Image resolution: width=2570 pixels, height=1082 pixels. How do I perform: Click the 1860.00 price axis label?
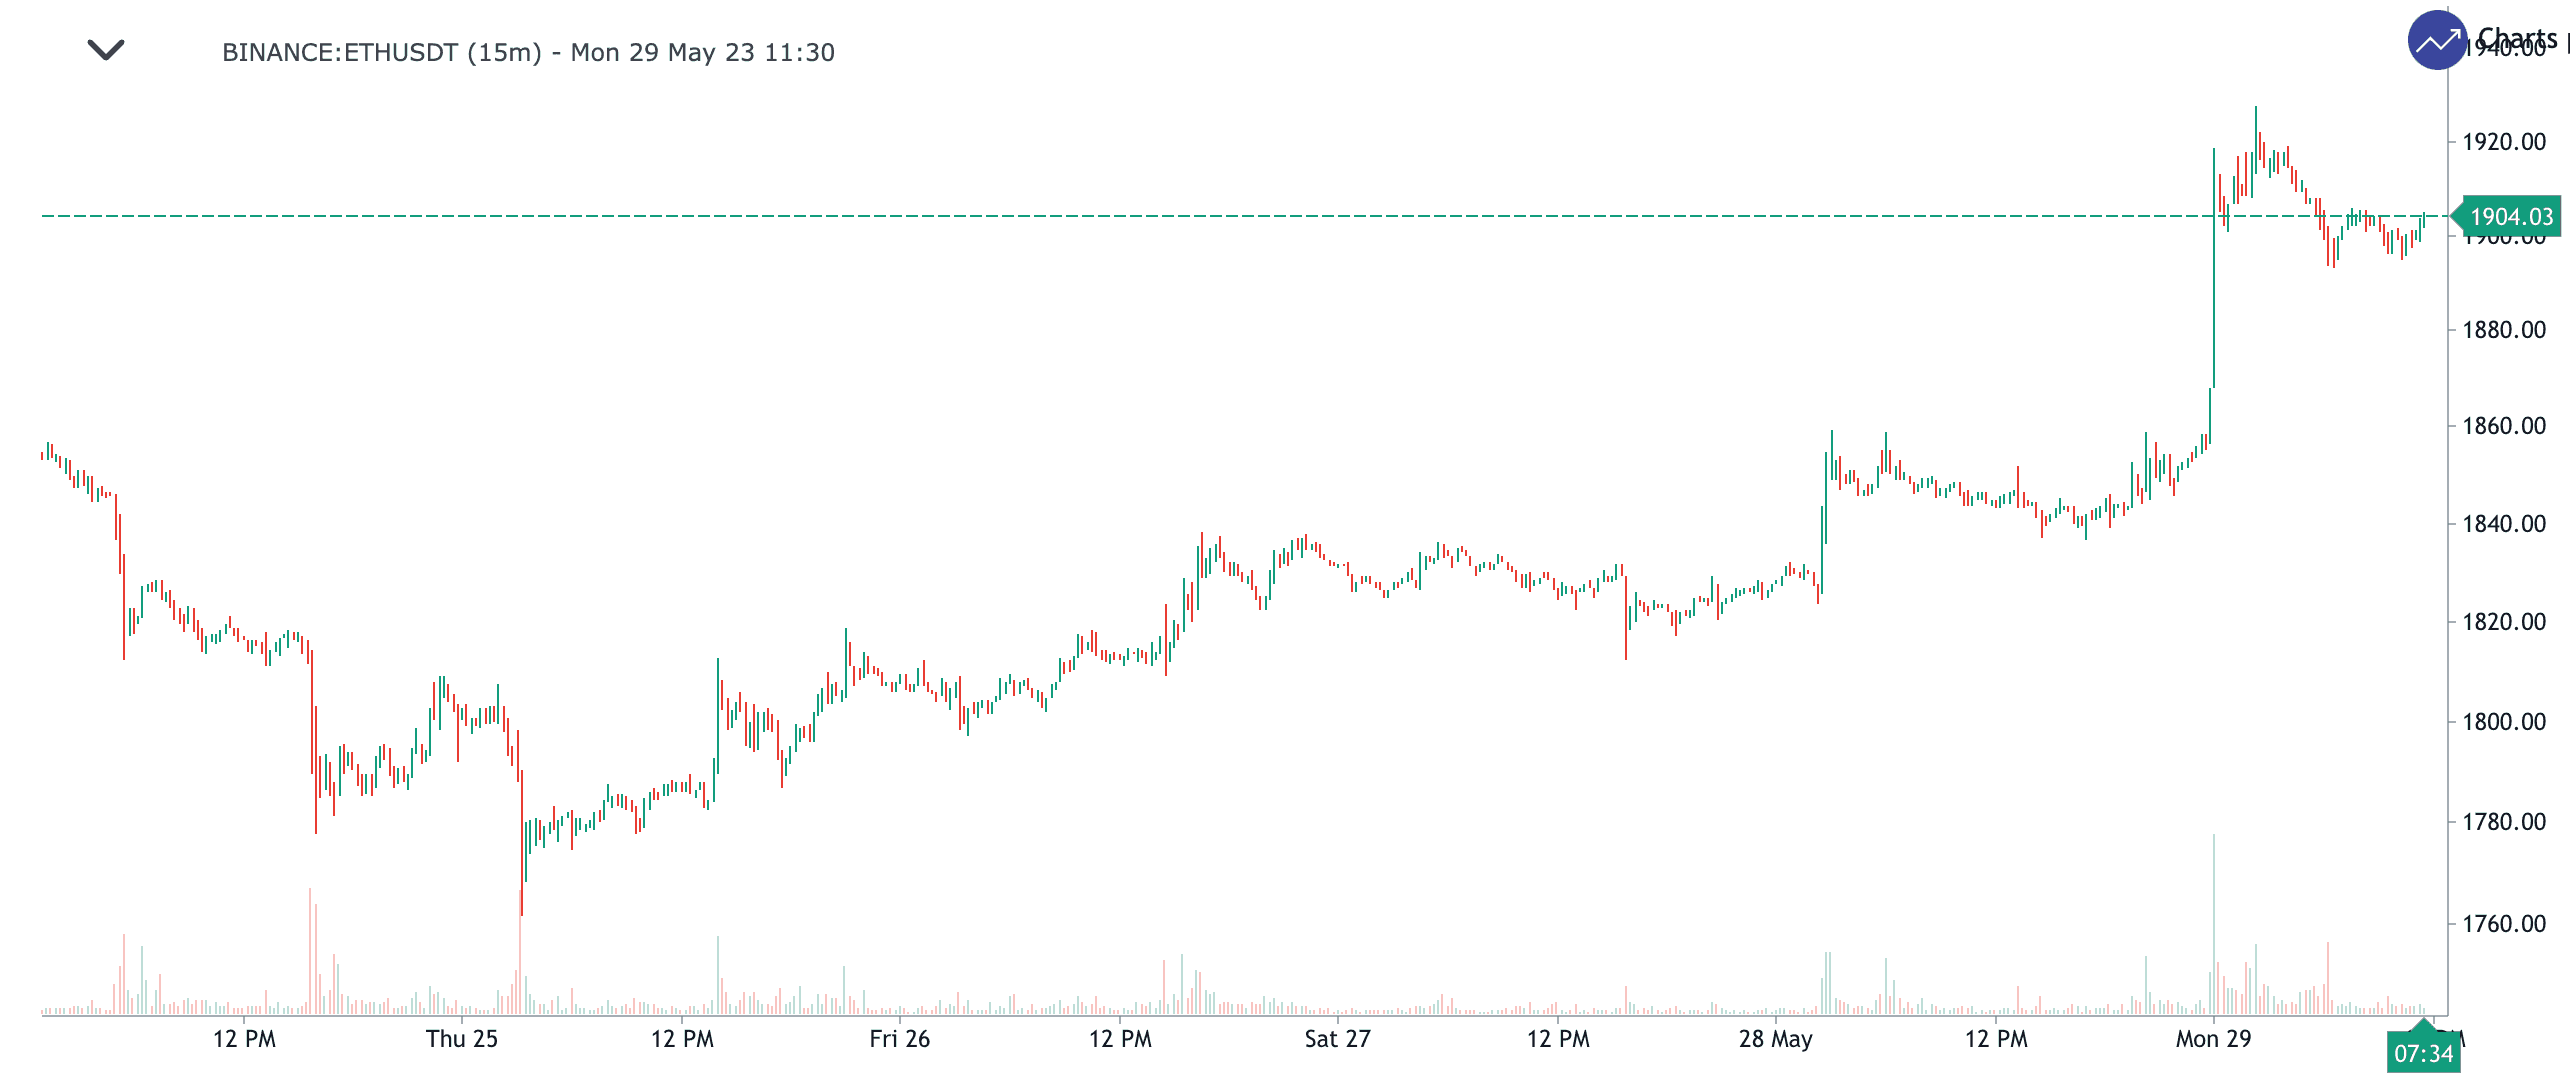(x=2504, y=426)
